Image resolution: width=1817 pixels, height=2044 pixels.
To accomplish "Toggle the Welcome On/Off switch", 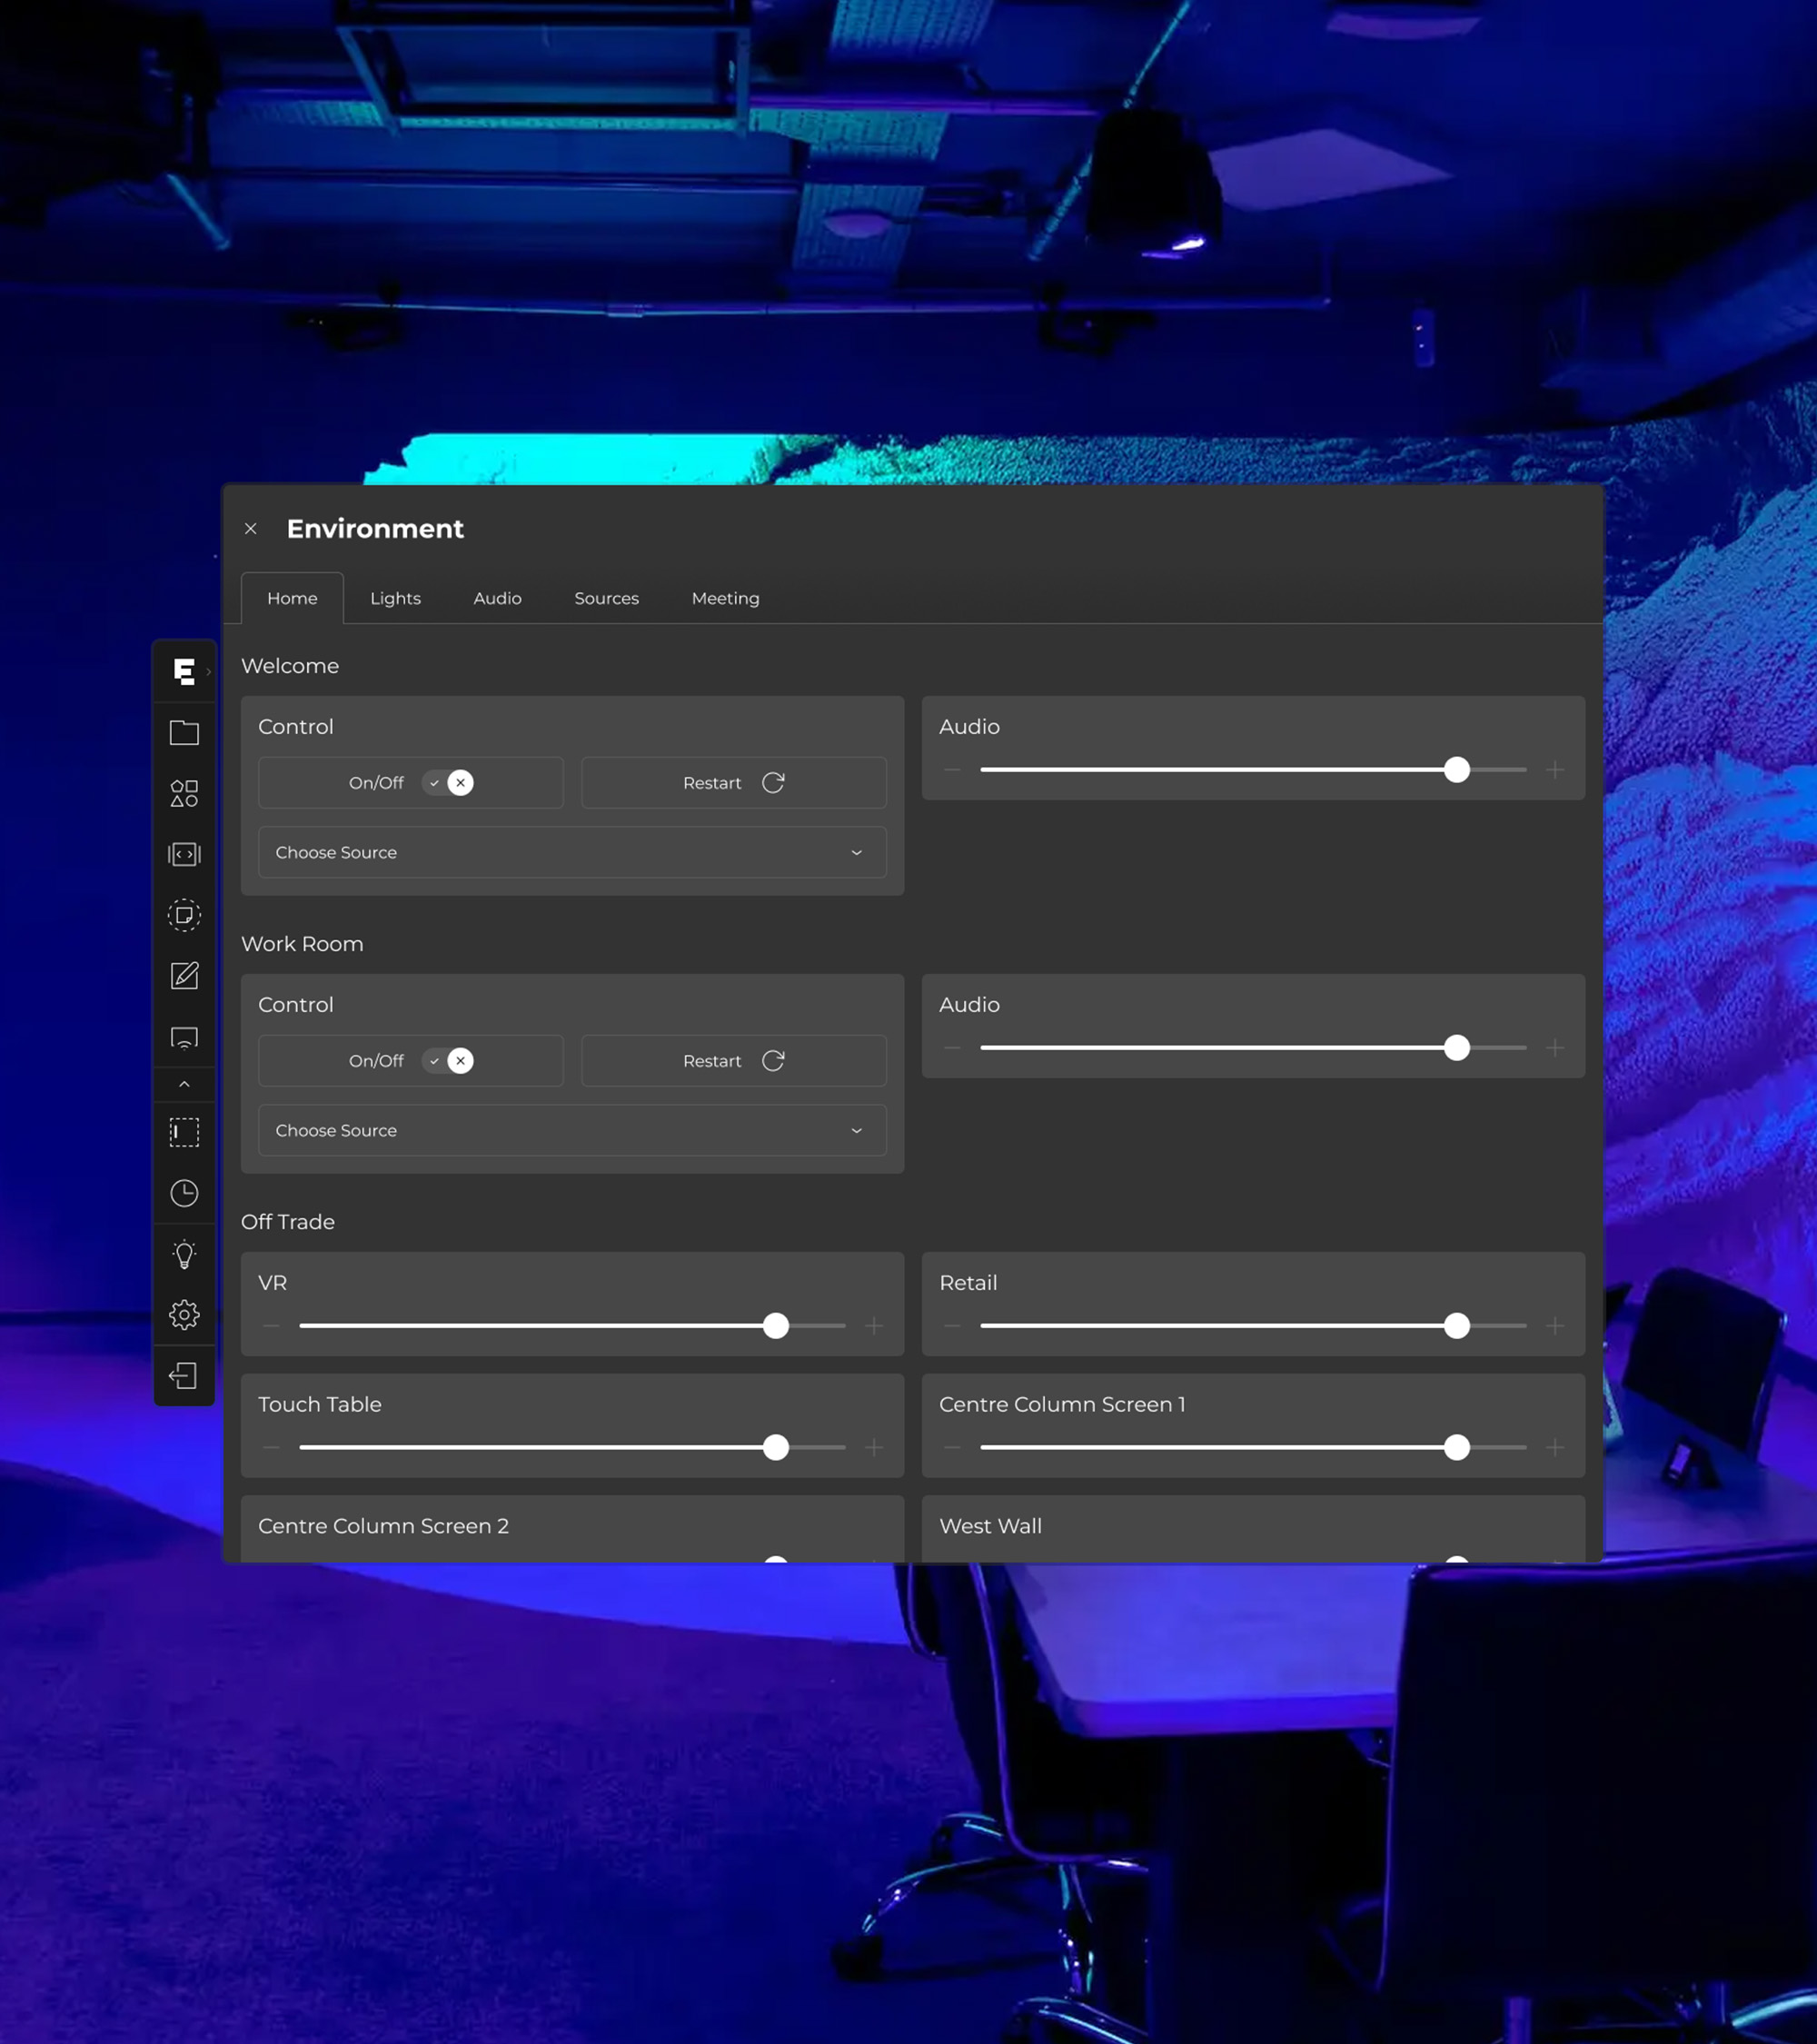I will tap(448, 783).
